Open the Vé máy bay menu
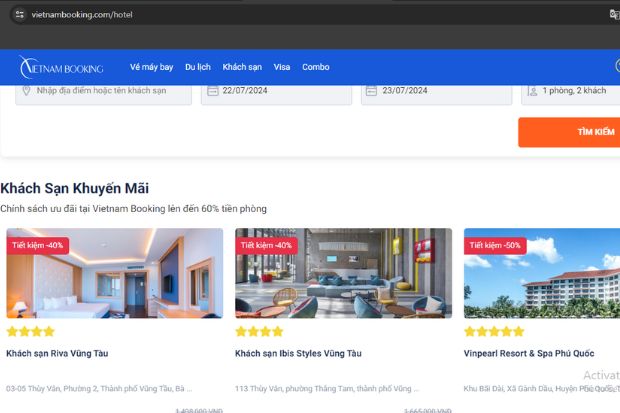 [x=151, y=67]
